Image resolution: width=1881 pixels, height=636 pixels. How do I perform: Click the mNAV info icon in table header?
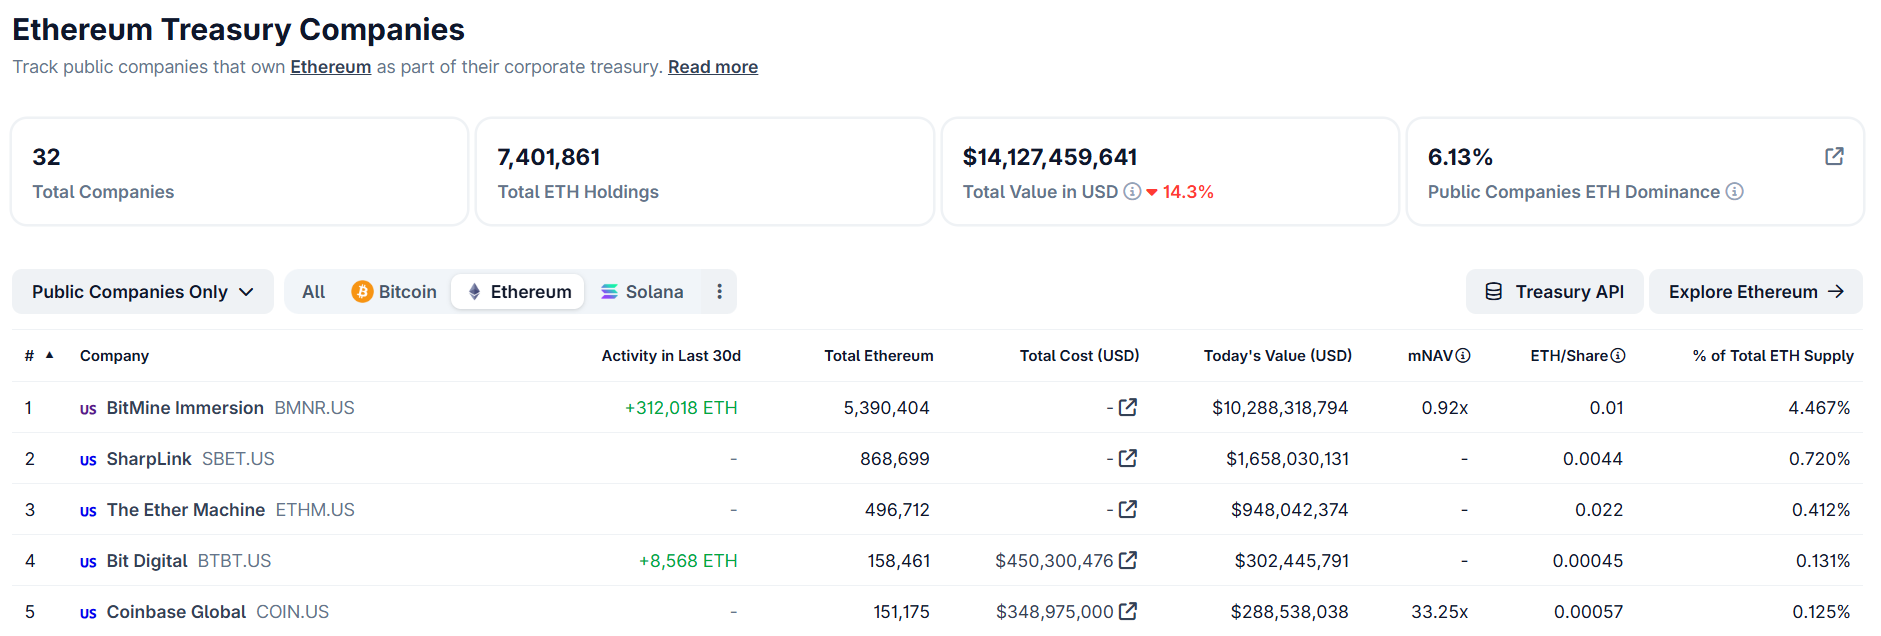click(1463, 355)
